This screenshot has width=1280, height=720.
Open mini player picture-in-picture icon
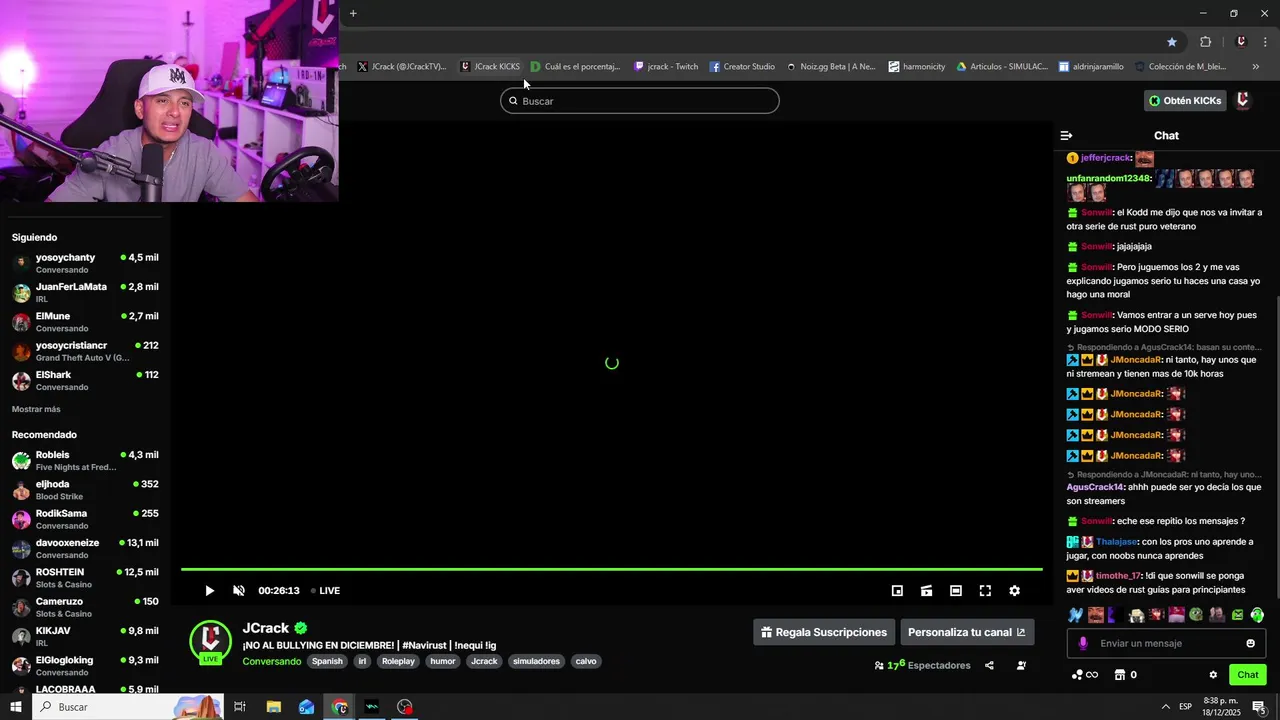tap(897, 591)
